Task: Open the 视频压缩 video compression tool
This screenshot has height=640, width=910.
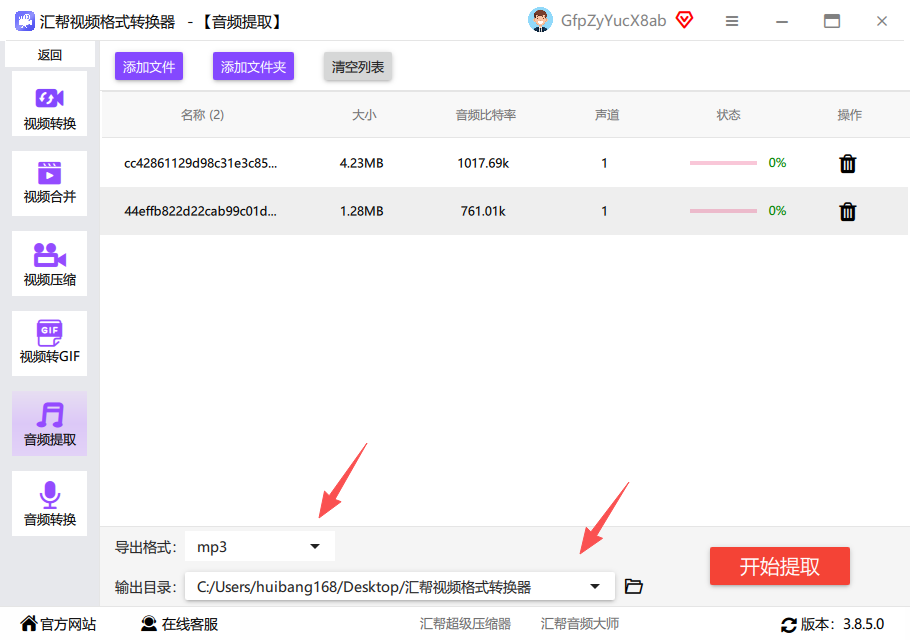Action: point(49,263)
